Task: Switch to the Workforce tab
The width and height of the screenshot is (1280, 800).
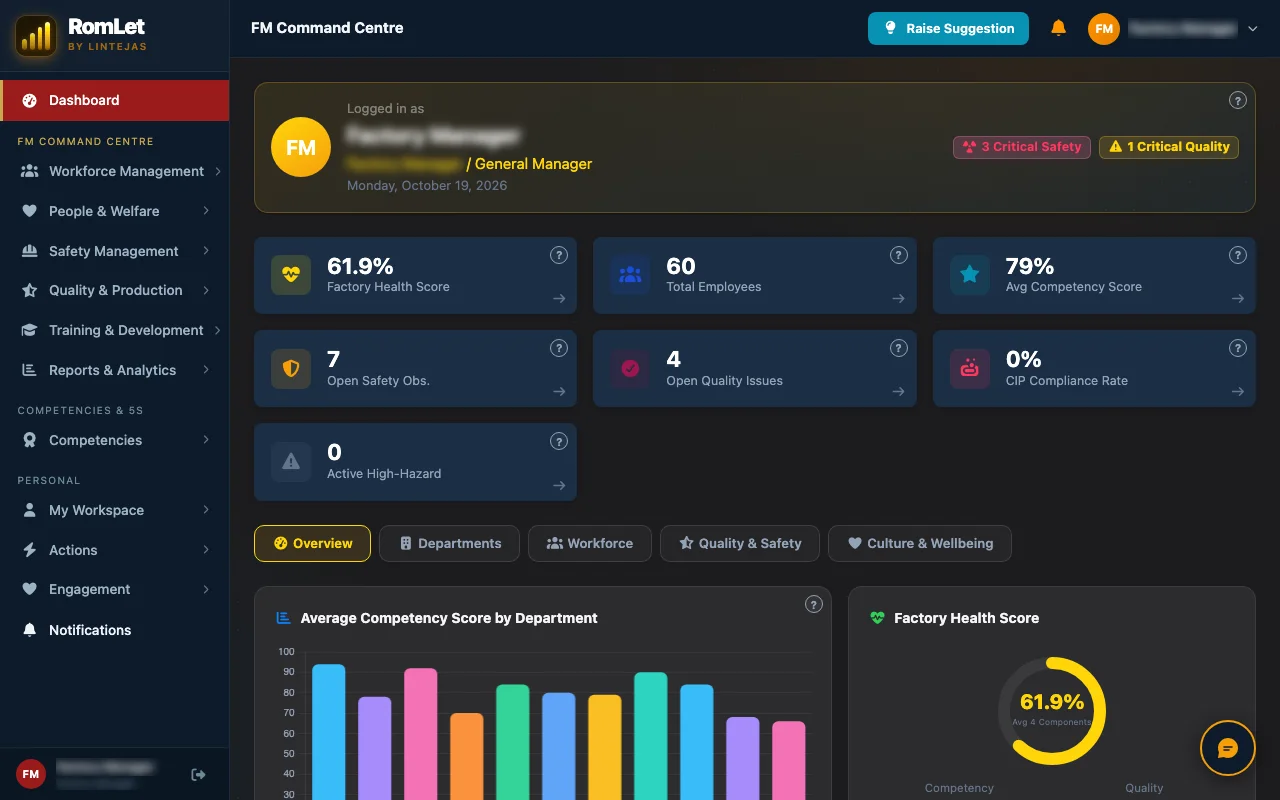Action: [590, 543]
